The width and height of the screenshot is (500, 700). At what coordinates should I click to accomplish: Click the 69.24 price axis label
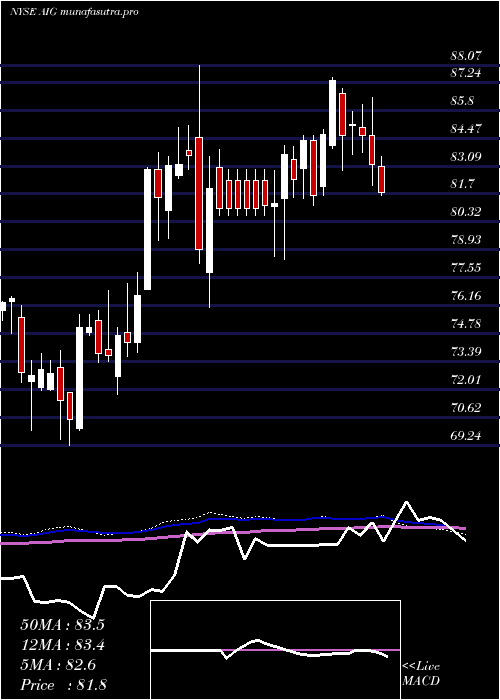(466, 436)
